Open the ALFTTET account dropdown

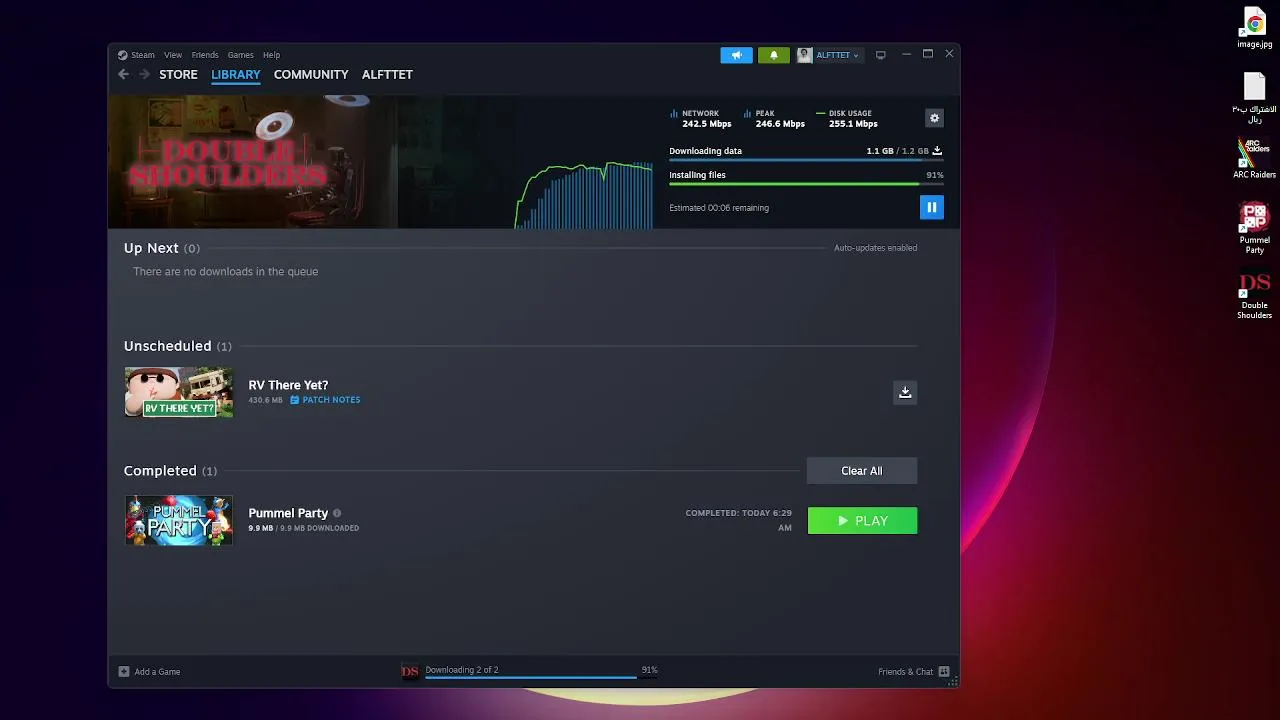[837, 55]
